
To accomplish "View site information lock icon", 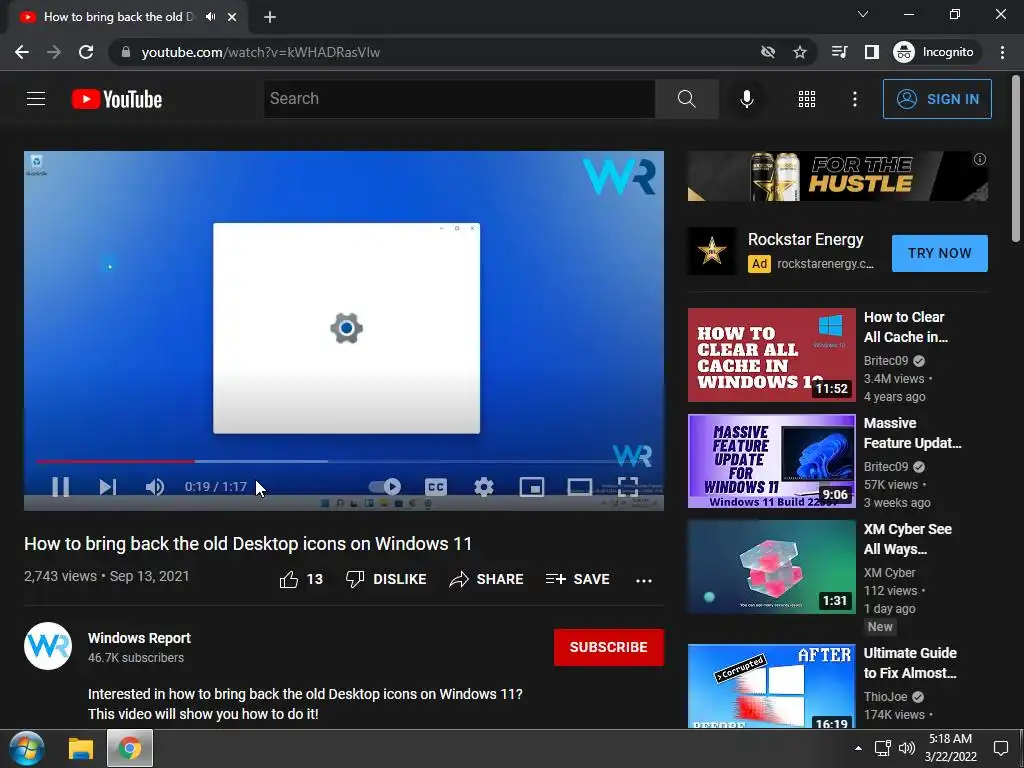I will (126, 52).
